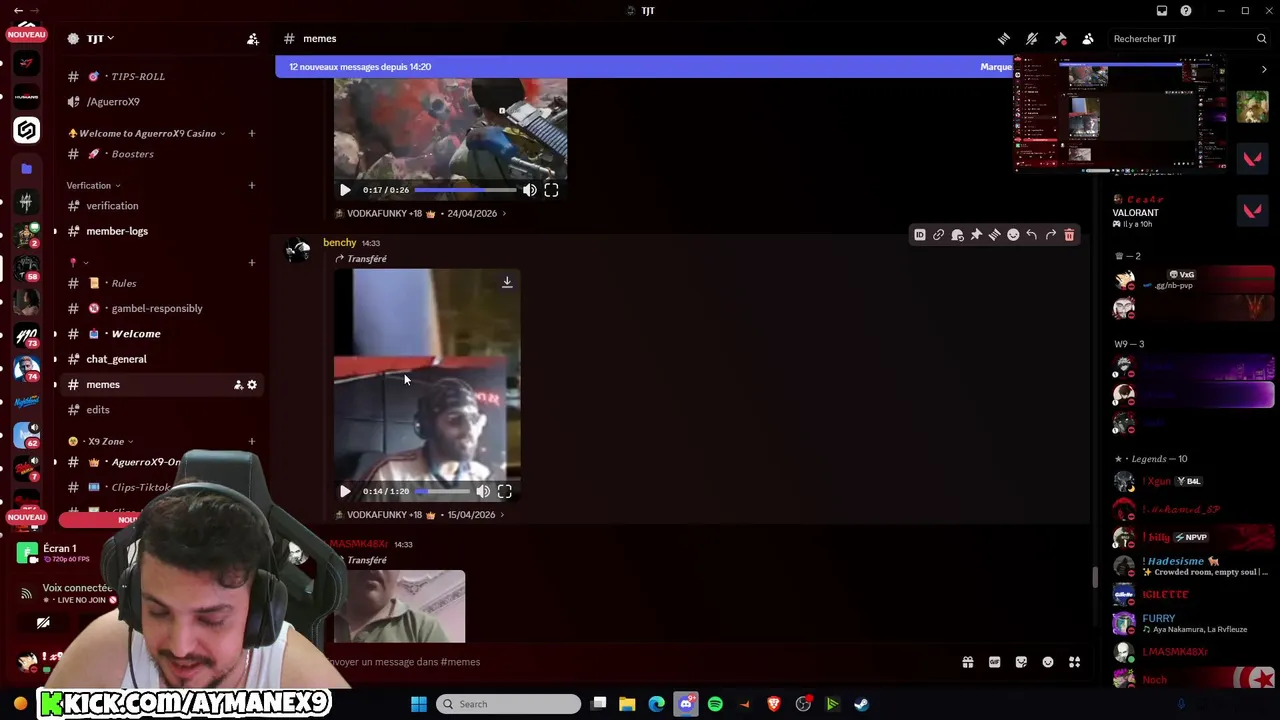Add channel to Verfication category

pyautogui.click(x=252, y=185)
